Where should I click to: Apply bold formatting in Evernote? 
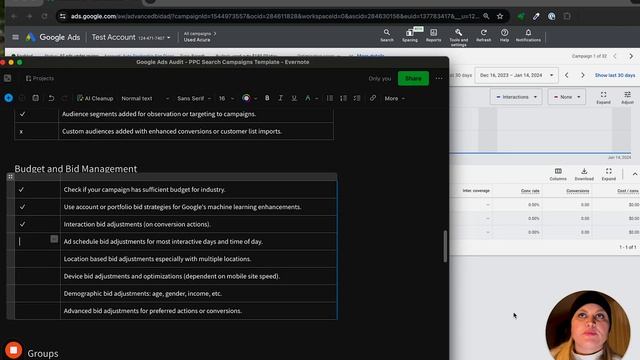(267, 98)
